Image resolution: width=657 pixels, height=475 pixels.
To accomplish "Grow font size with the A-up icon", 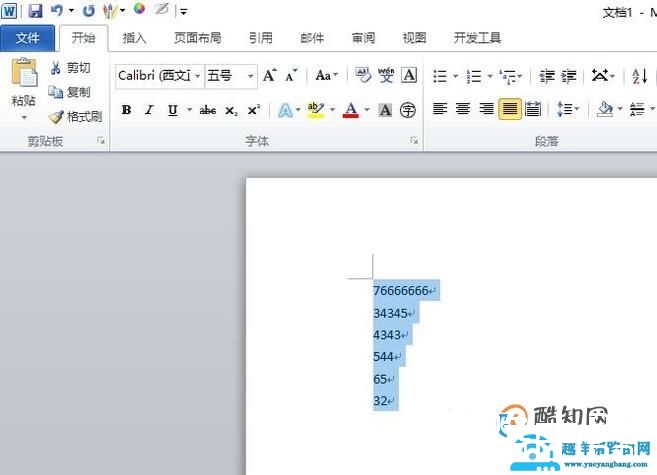I will (270, 75).
